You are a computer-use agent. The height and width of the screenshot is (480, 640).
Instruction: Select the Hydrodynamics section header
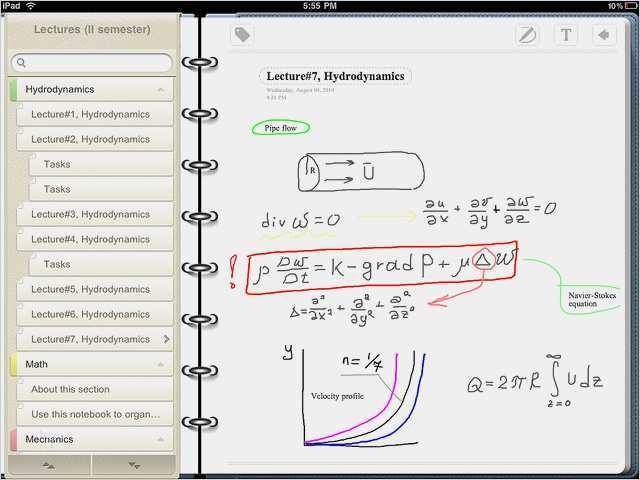coord(91,89)
